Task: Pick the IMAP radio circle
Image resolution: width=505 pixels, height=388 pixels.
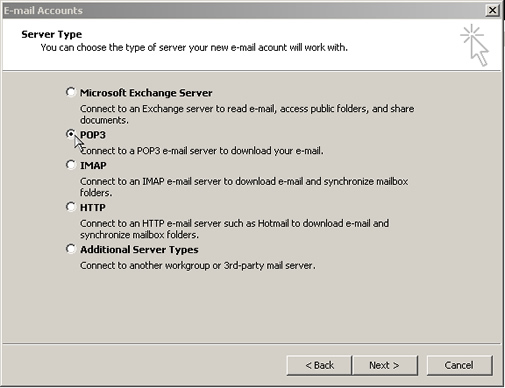Action: (x=70, y=165)
